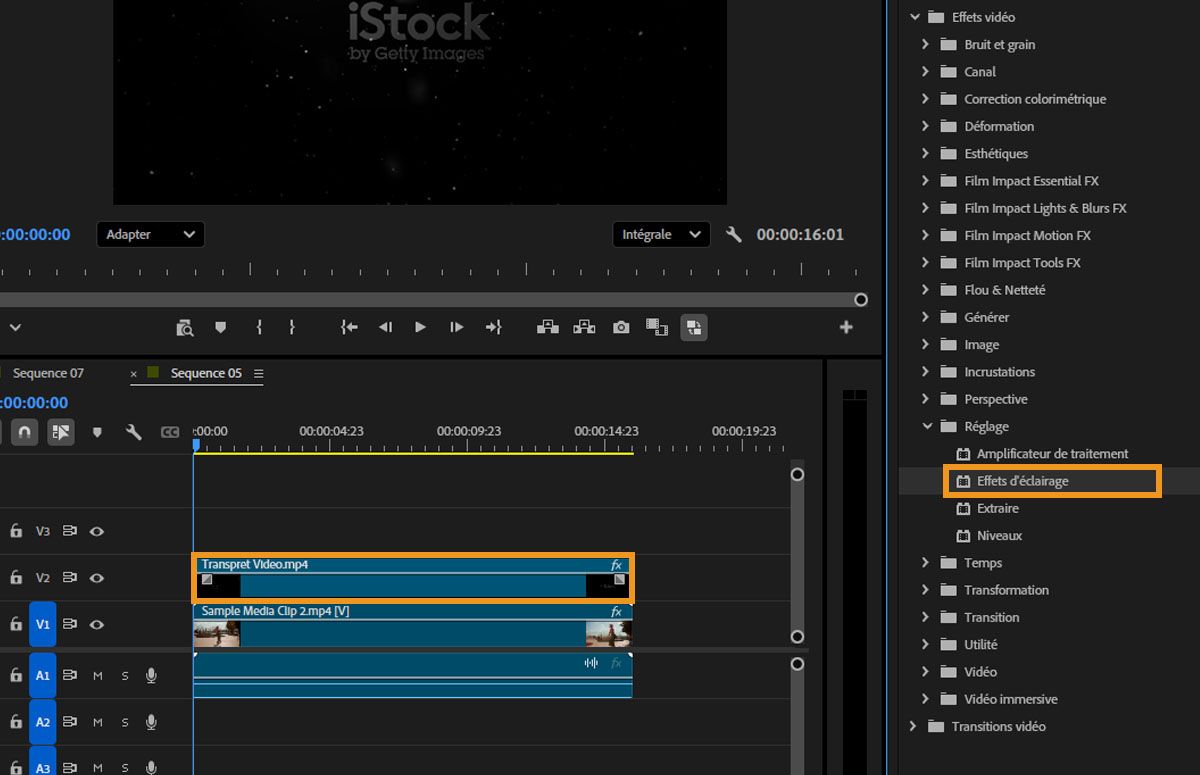Switch to the Sequence 07 tab
The image size is (1200, 775).
point(48,373)
